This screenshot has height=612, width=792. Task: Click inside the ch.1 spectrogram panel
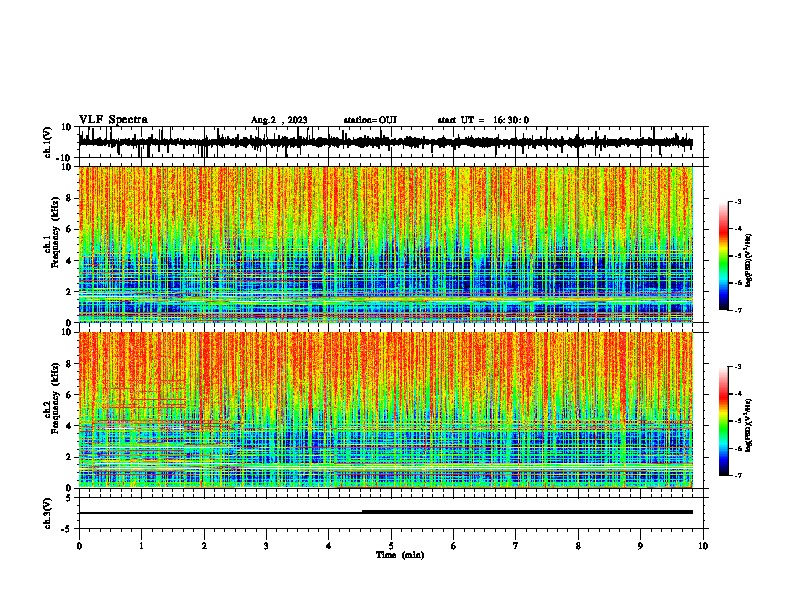[385, 244]
